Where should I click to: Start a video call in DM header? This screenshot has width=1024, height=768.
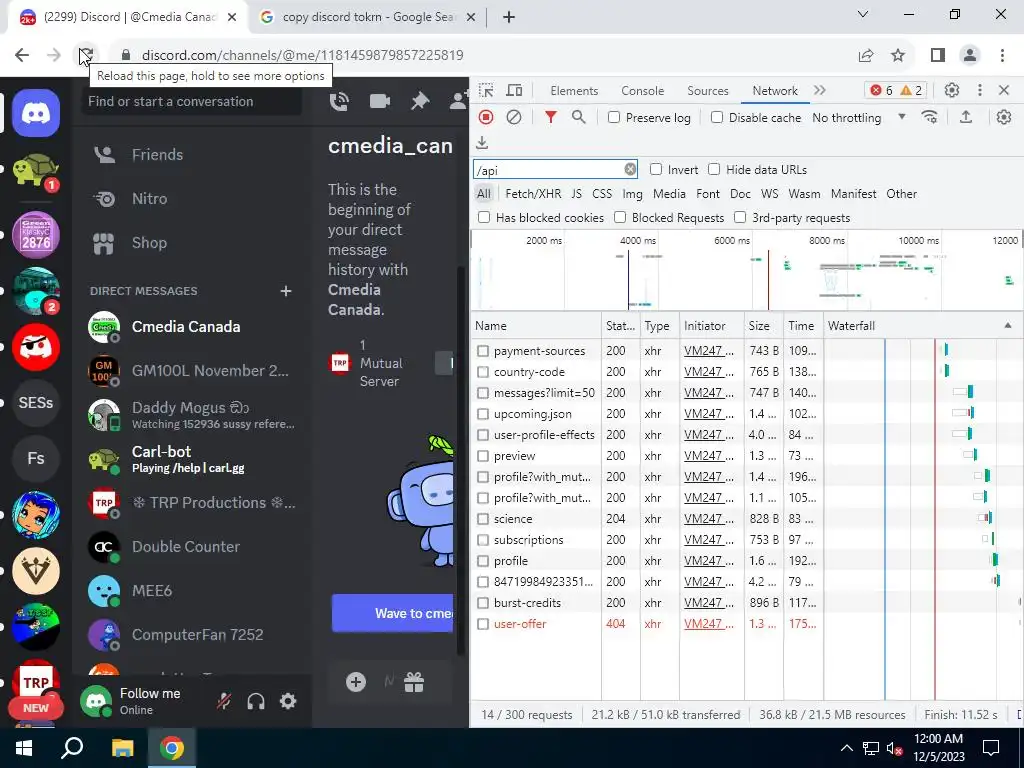coord(379,101)
